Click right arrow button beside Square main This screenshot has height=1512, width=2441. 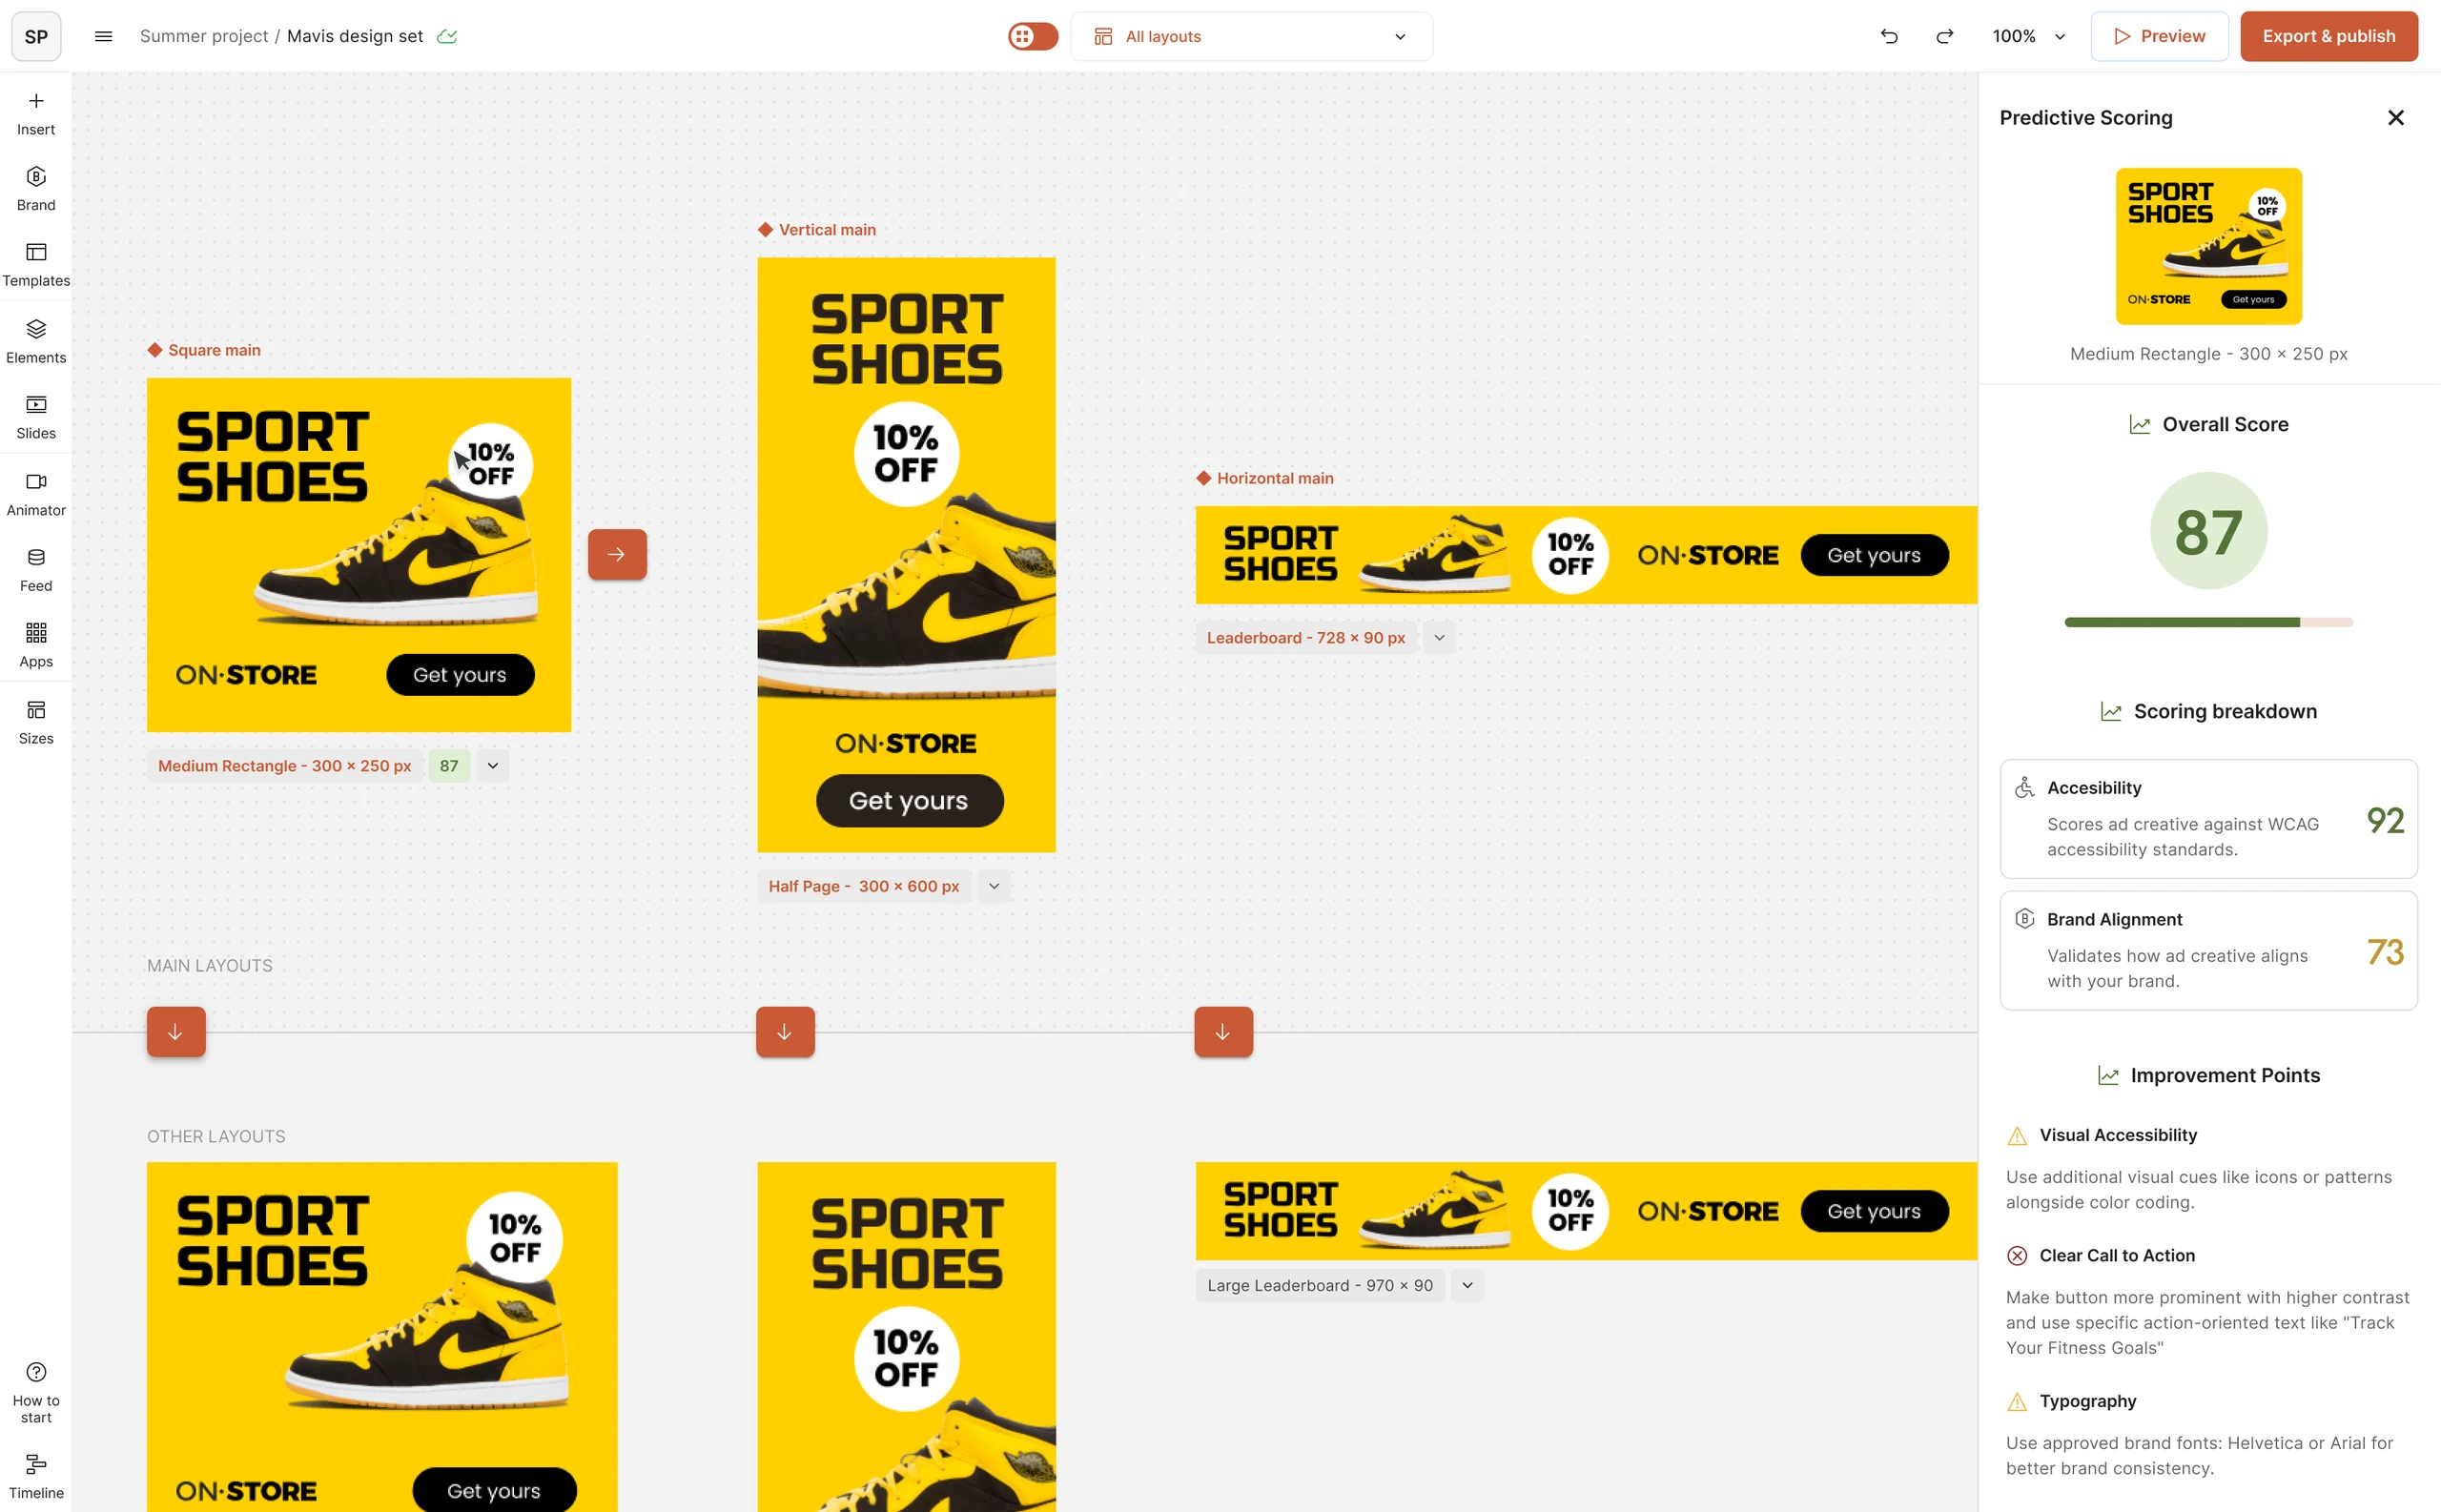pyautogui.click(x=617, y=554)
